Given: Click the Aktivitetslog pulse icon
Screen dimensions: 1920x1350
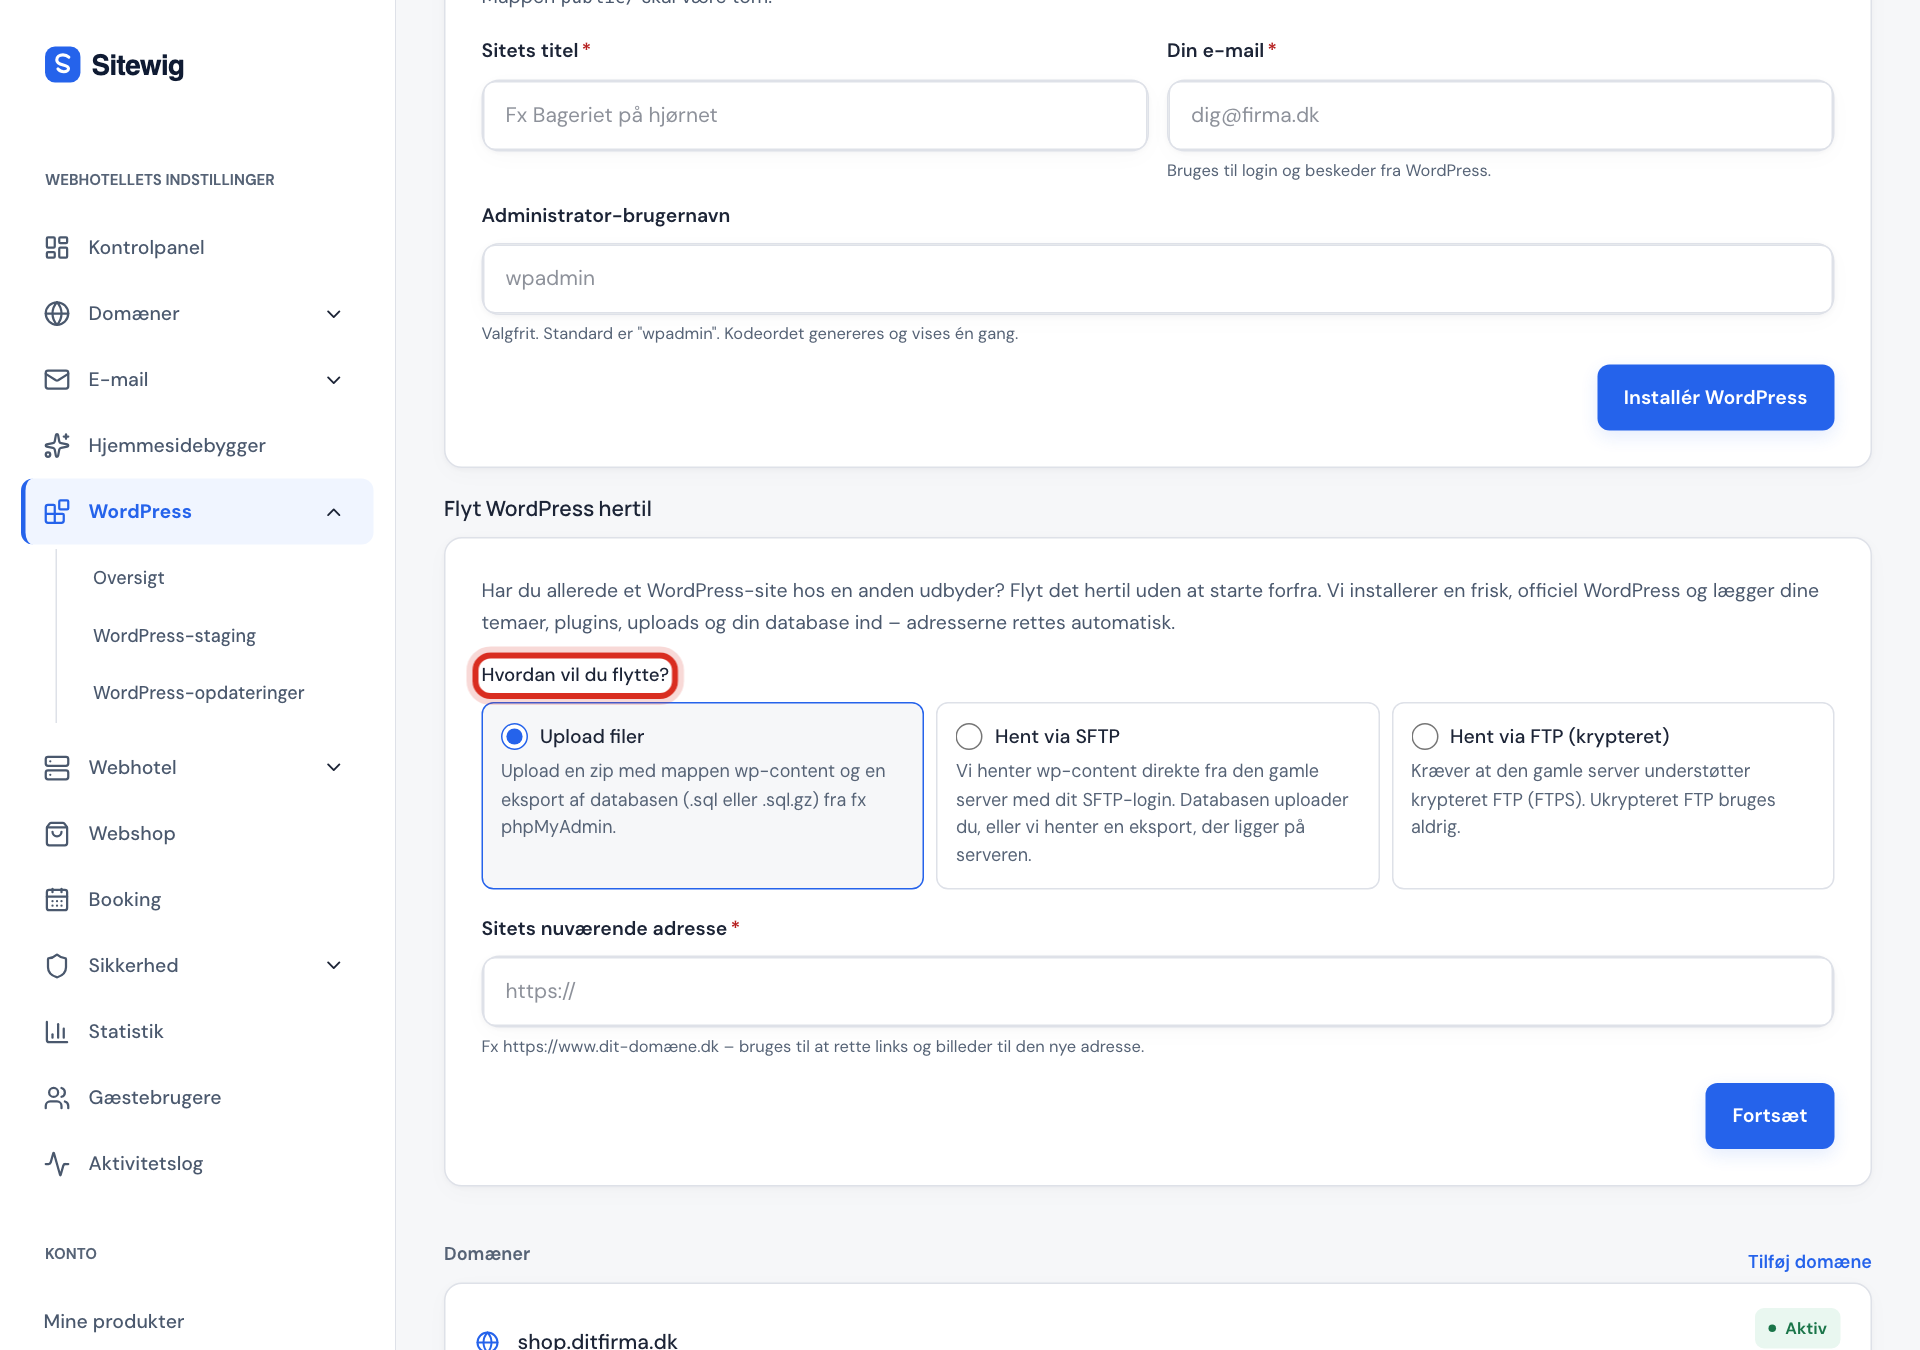Looking at the screenshot, I should (57, 1163).
